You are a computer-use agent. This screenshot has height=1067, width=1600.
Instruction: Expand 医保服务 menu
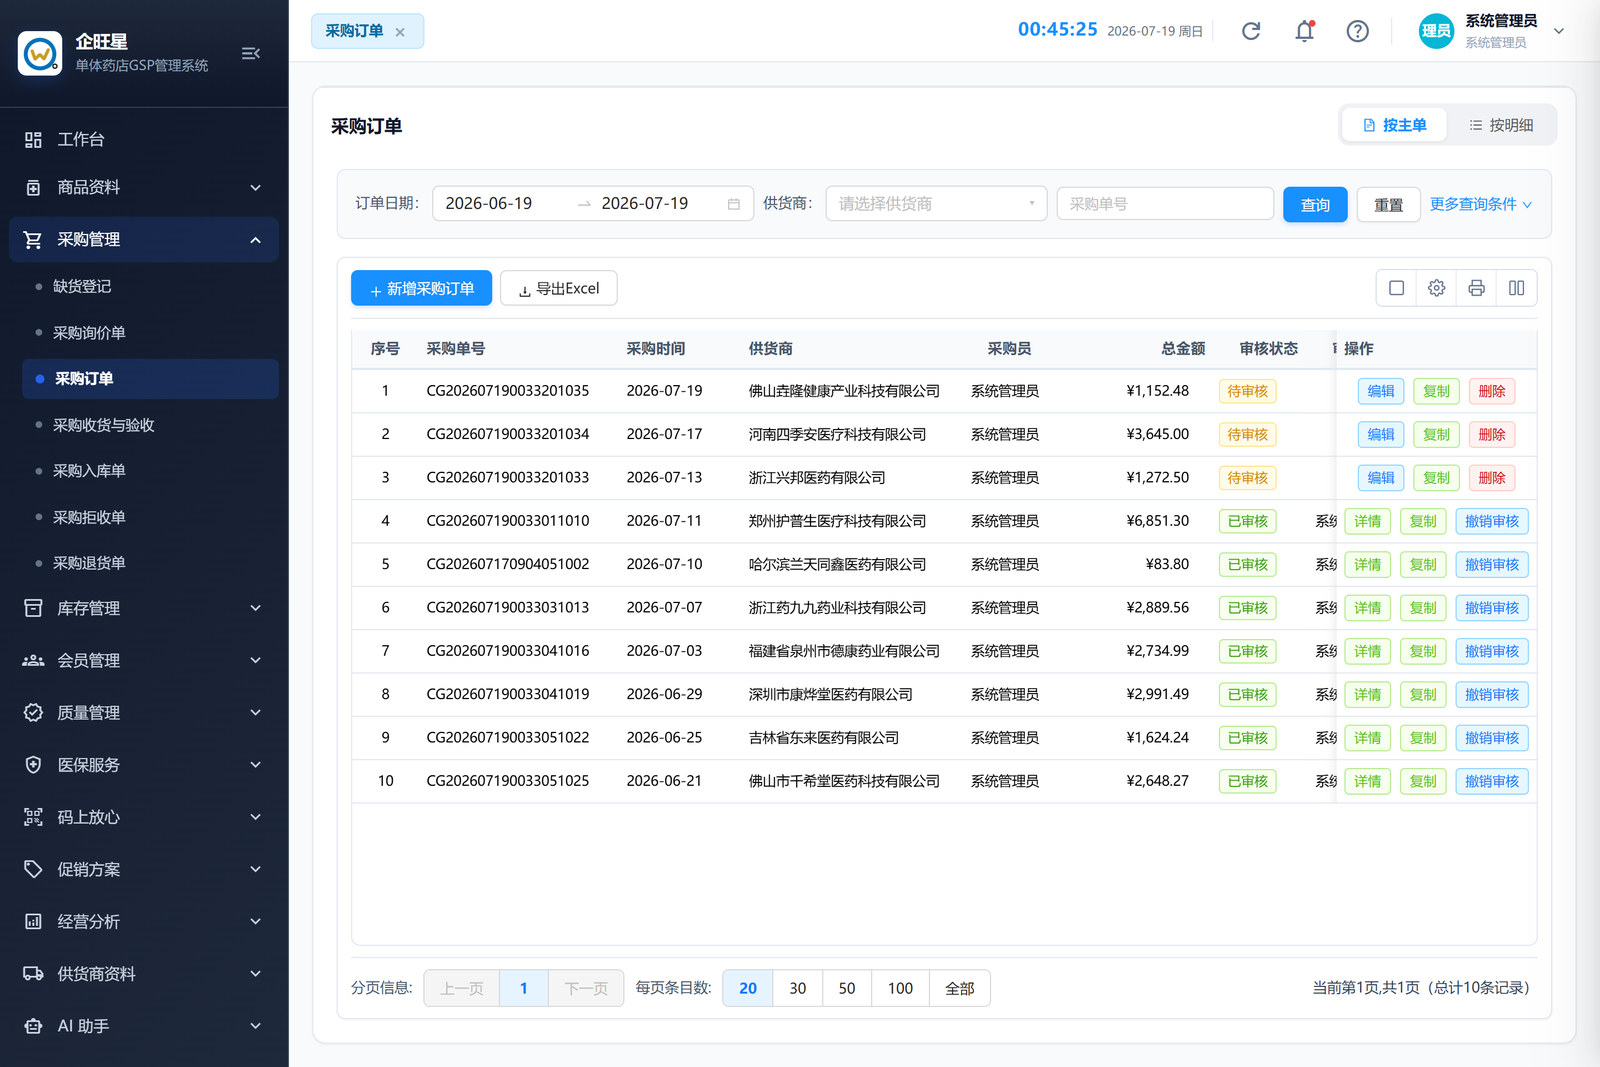pos(144,765)
